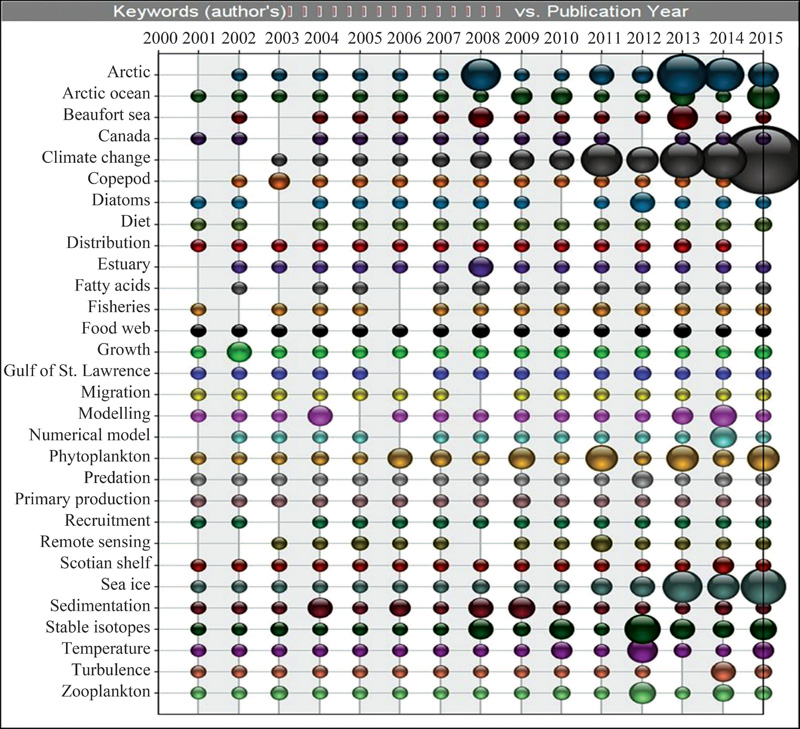
Task: Choose the "Numerical model" keyword label
Action: tap(90, 435)
